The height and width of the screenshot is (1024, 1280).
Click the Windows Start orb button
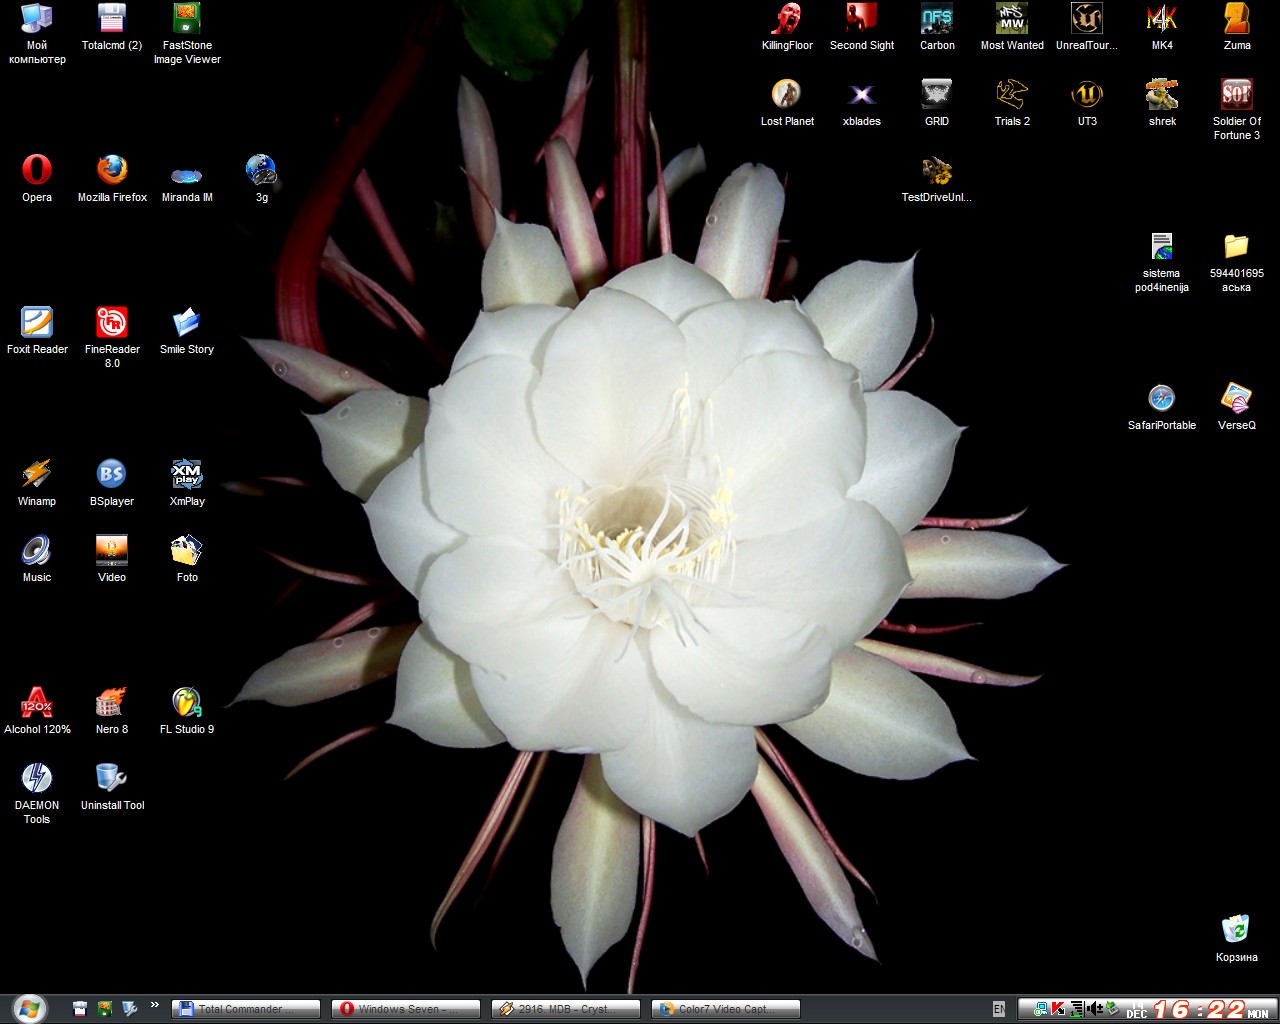[29, 1008]
